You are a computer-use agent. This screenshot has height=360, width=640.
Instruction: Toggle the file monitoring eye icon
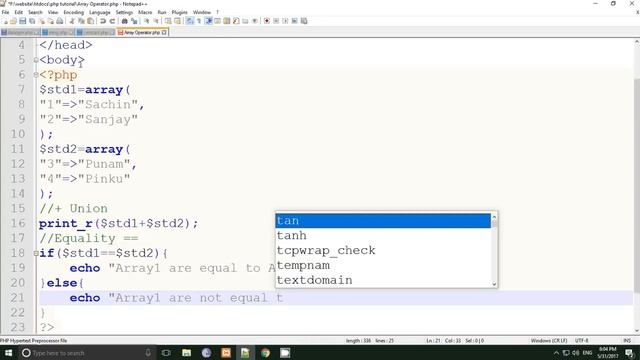(x=255, y=21)
